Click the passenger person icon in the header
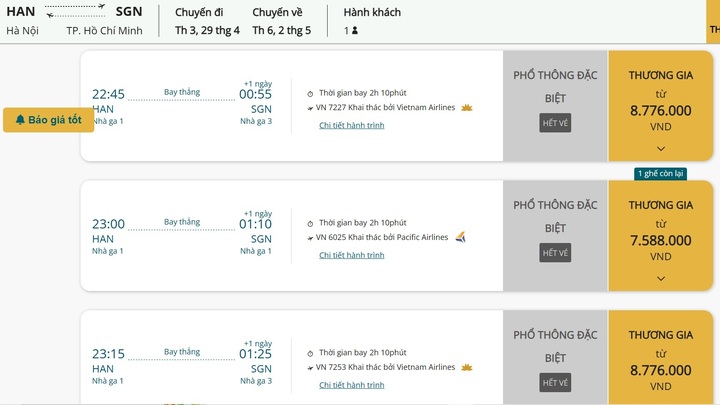 355,31
